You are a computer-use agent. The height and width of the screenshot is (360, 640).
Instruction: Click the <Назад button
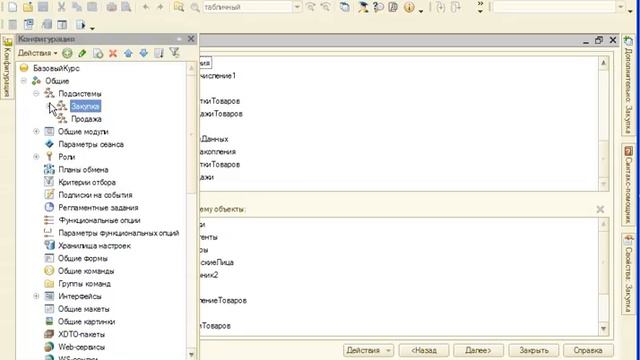pyautogui.click(x=424, y=350)
